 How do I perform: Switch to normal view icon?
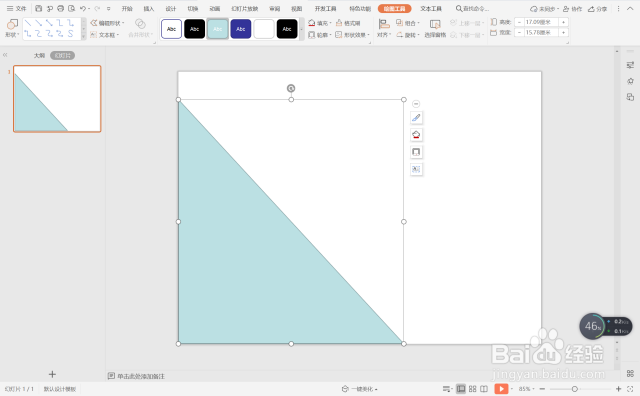[461, 389]
